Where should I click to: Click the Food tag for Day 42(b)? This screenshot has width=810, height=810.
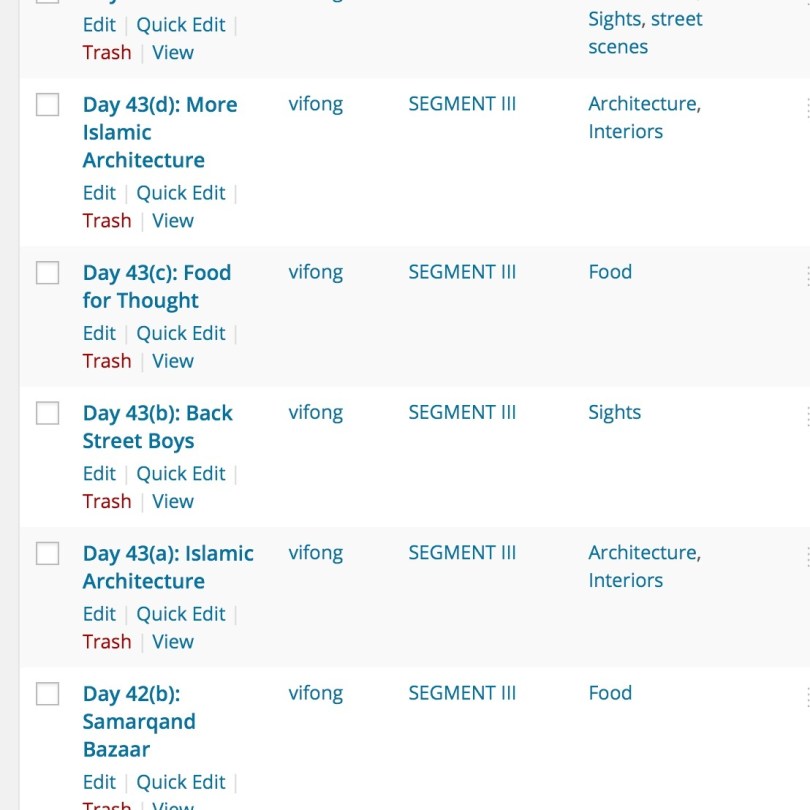610,693
